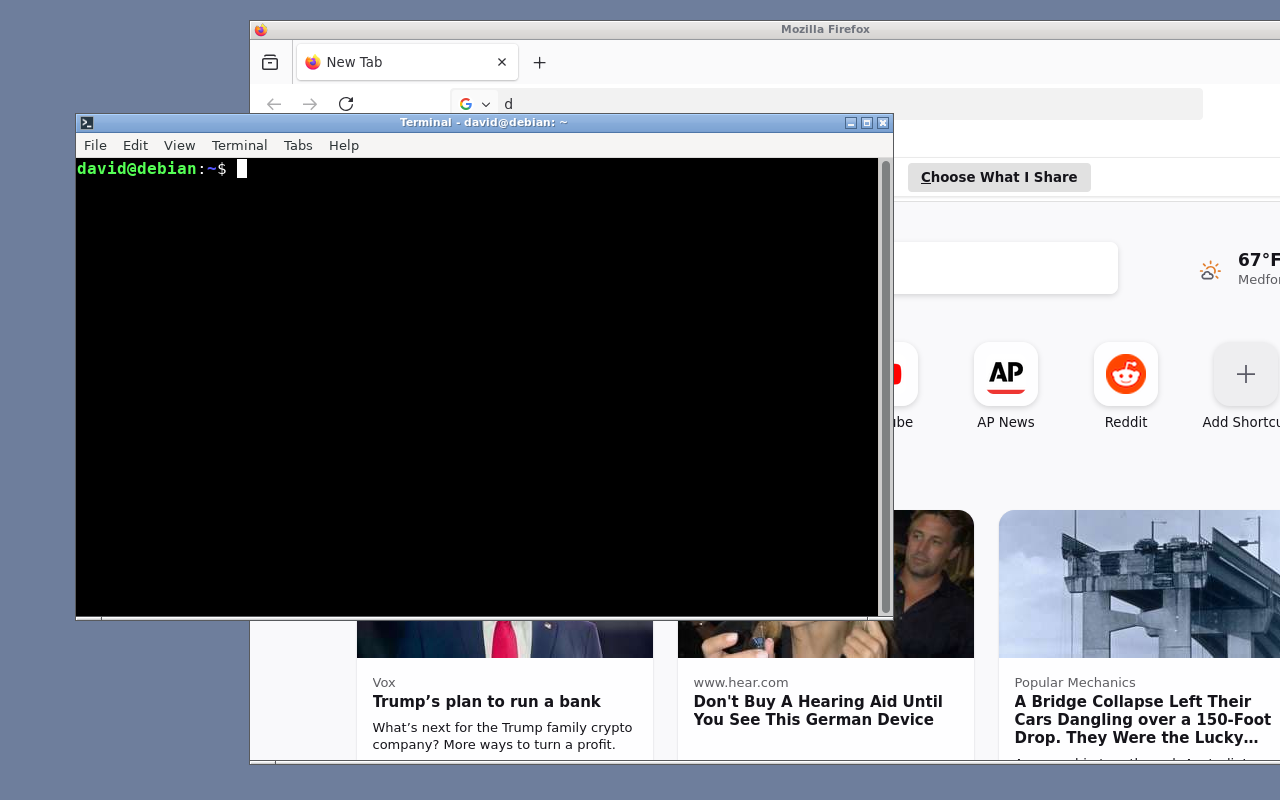Click the Add Shortcut plus tile
This screenshot has height=800, width=1280.
1246,374
